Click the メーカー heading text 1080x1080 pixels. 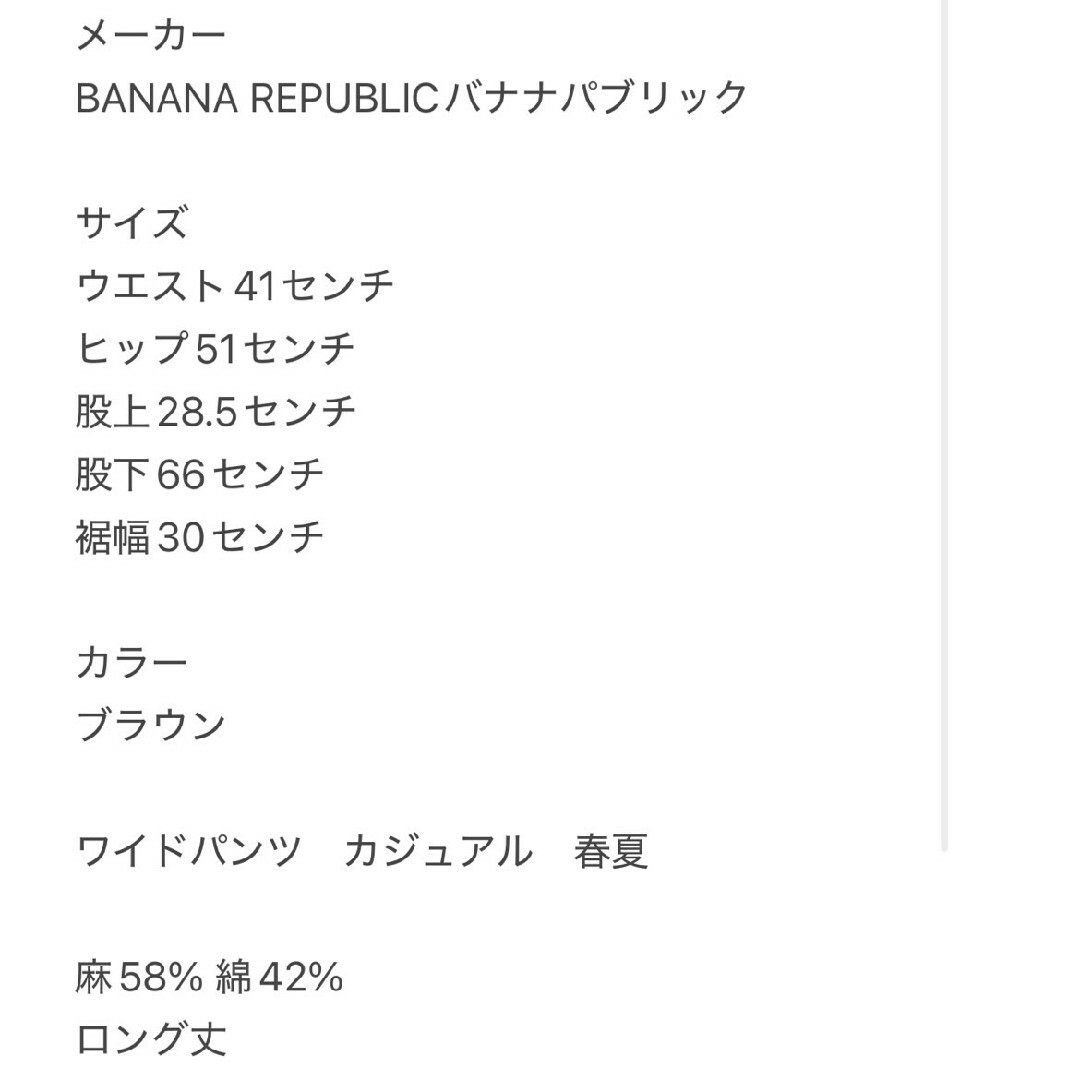tap(151, 35)
